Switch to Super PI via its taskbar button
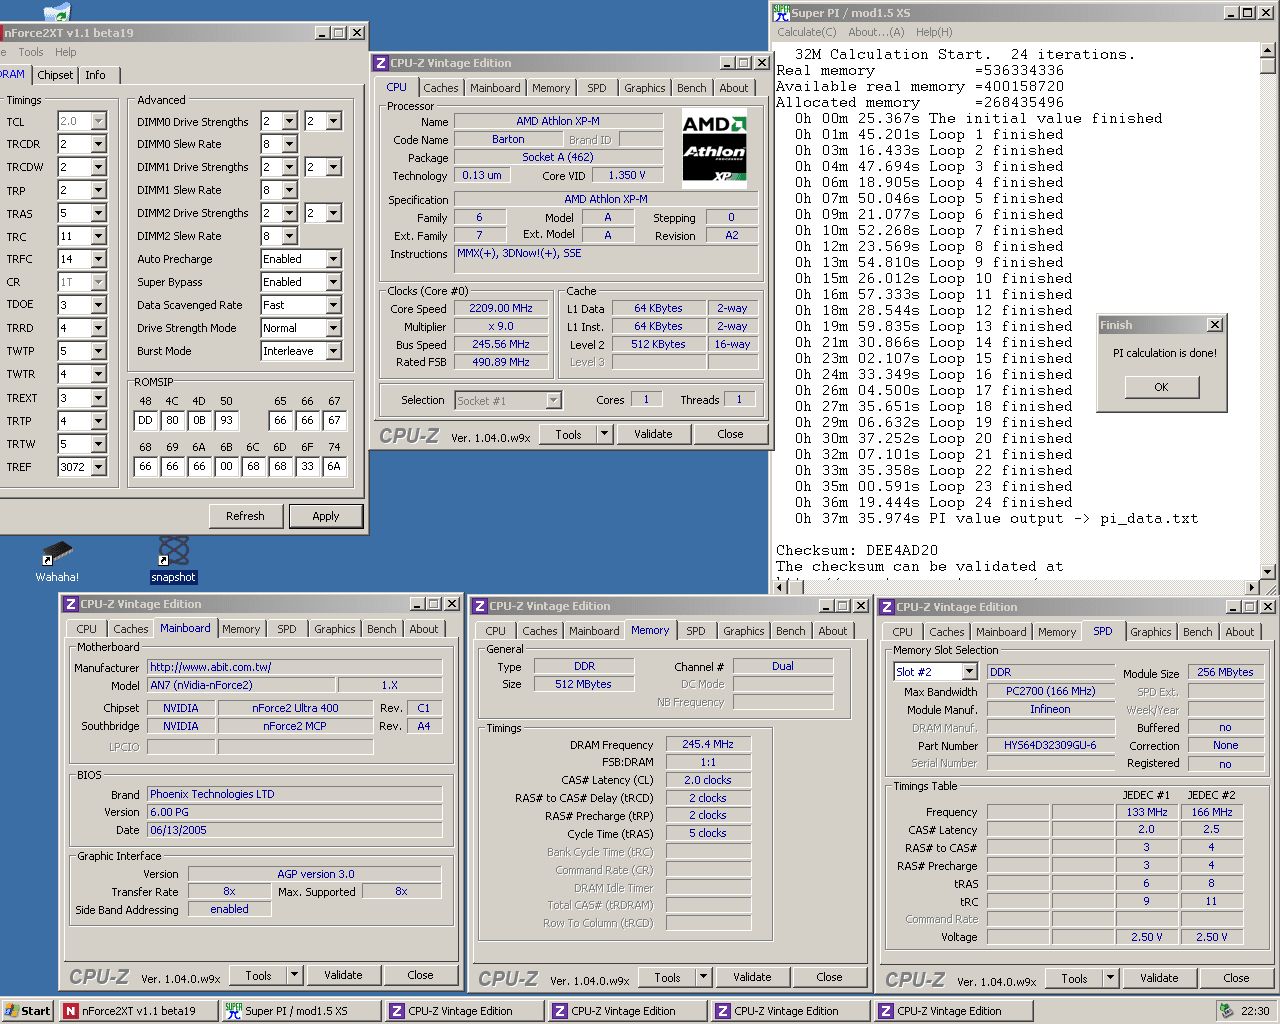This screenshot has width=1280, height=1024. click(x=301, y=1011)
